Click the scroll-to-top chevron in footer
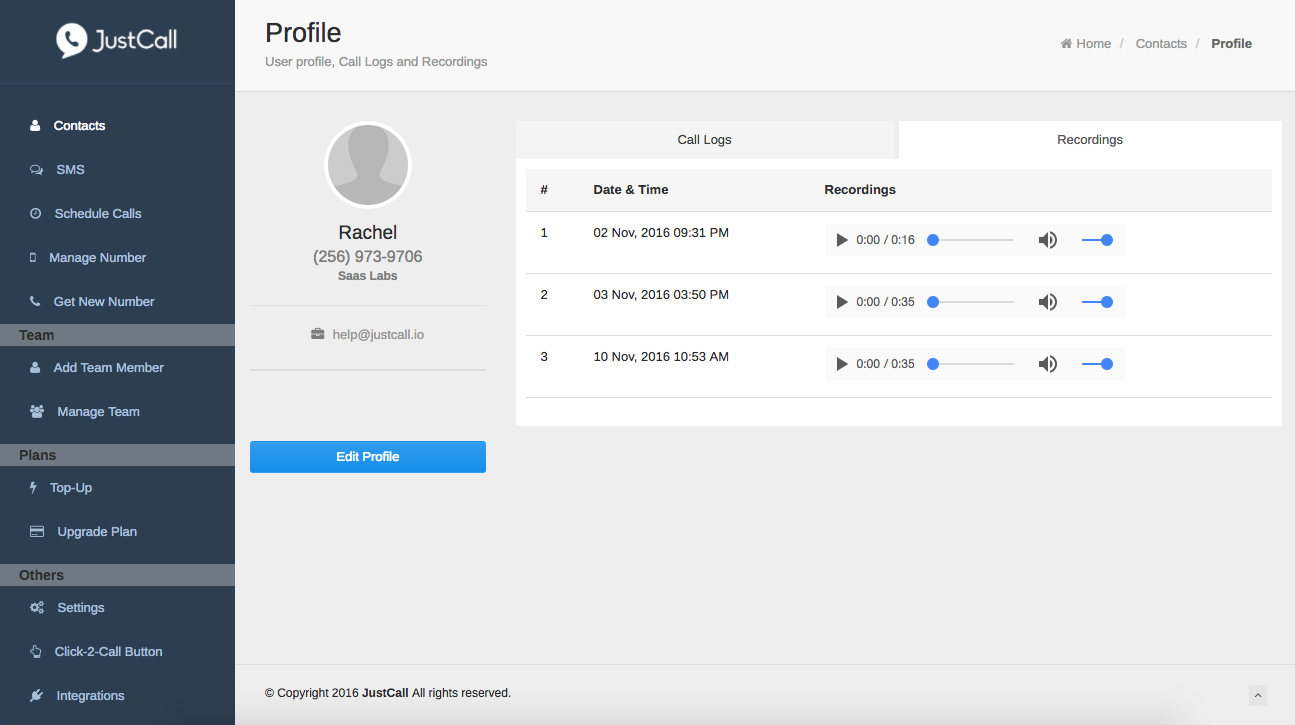Viewport: 1295px width, 725px height. point(1258,695)
